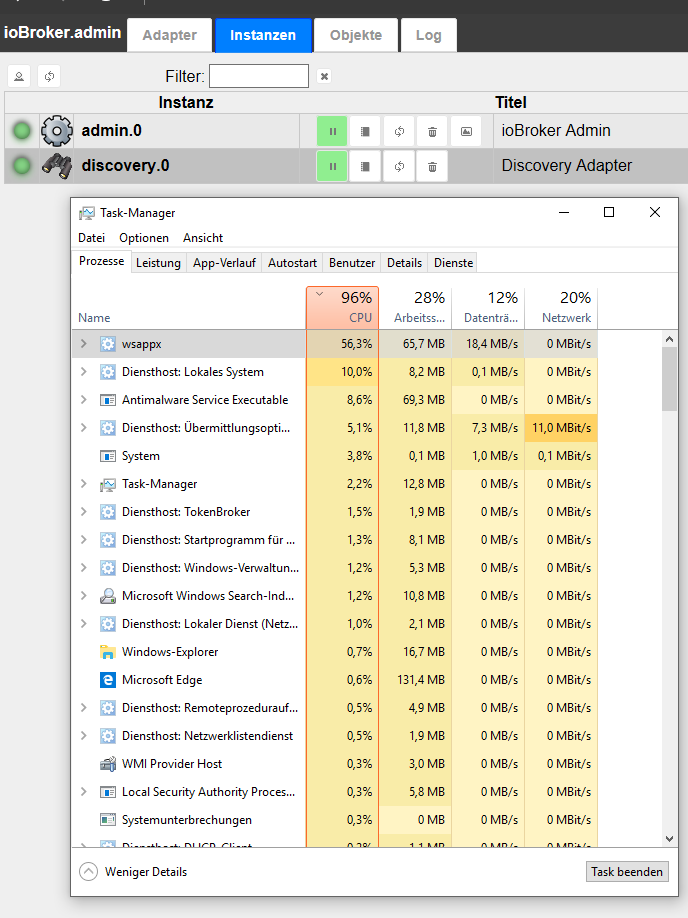
Task: Open the Benutzer tab
Action: click(352, 263)
